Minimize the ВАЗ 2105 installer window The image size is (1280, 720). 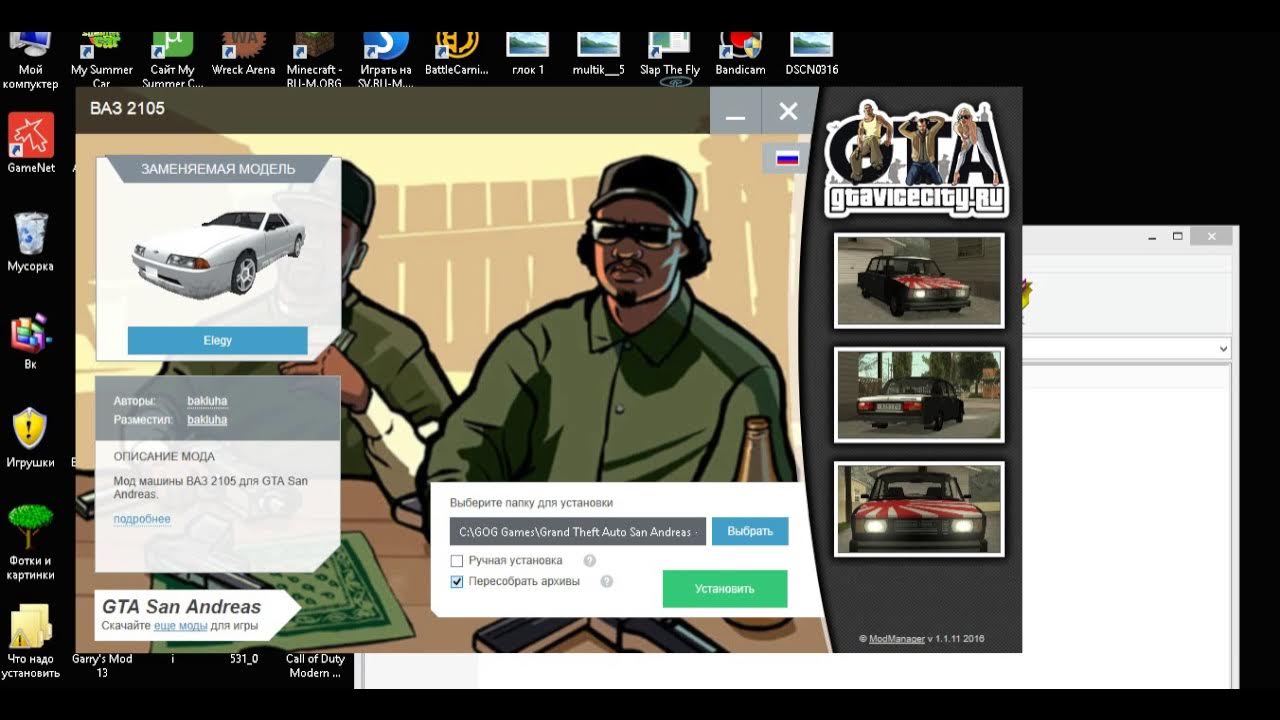tap(736, 111)
